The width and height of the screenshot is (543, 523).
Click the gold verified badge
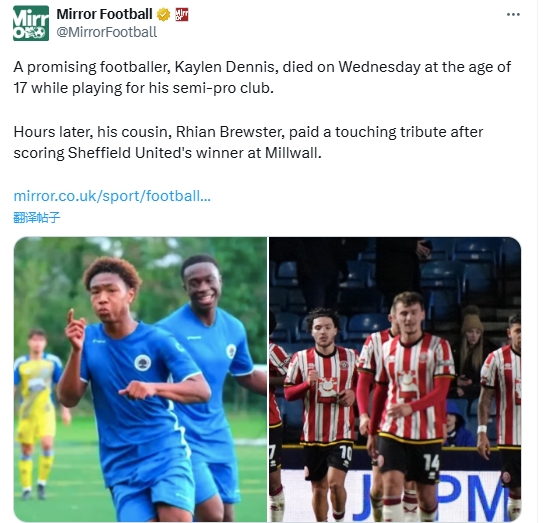tap(163, 15)
